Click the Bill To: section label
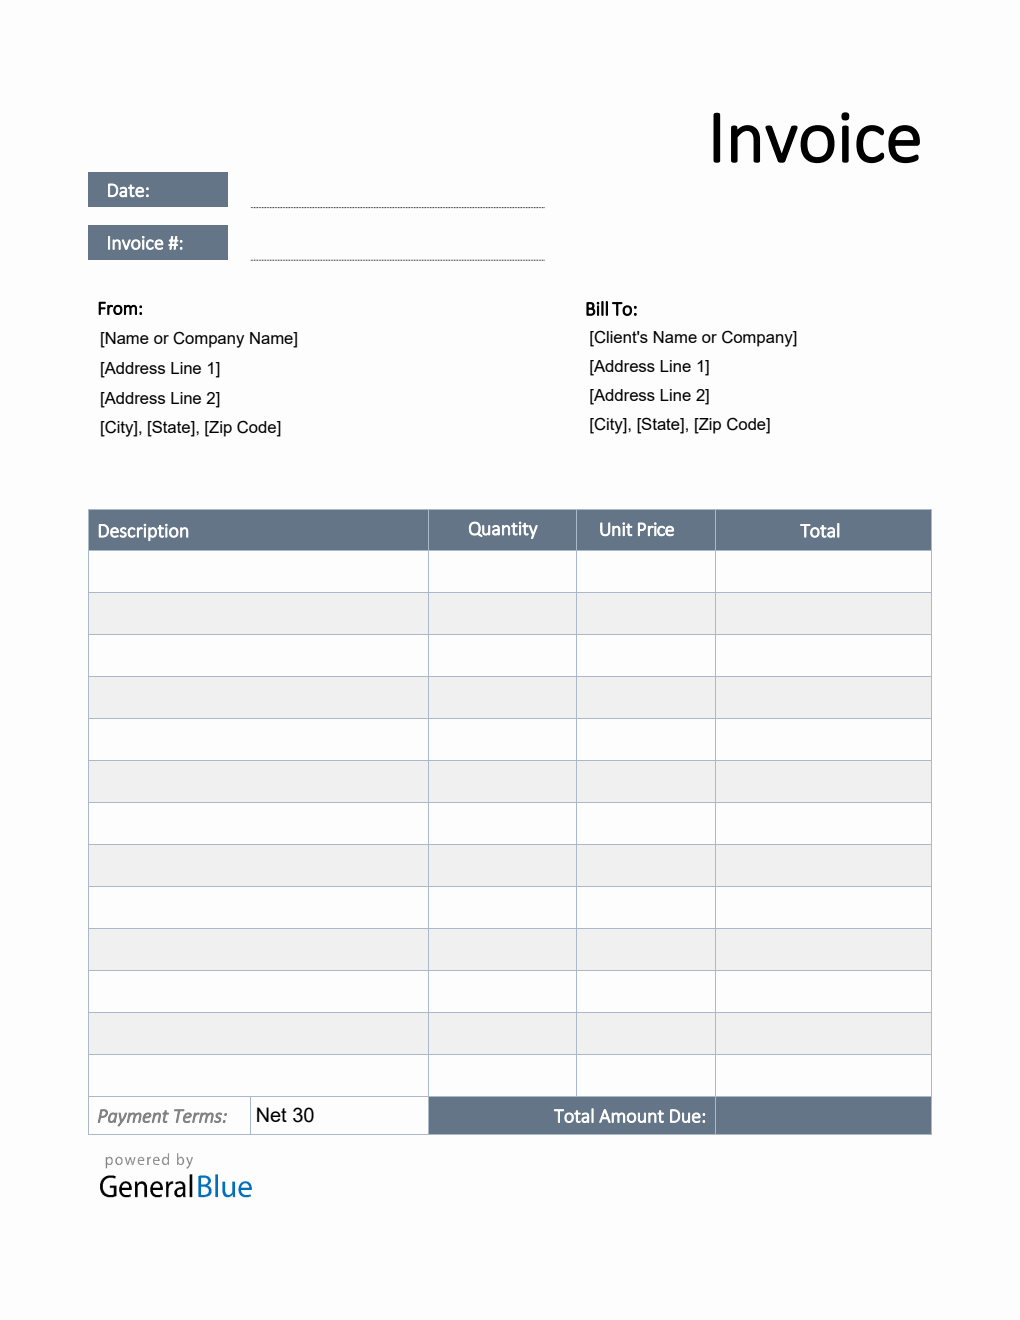1020x1320 pixels. pyautogui.click(x=613, y=309)
